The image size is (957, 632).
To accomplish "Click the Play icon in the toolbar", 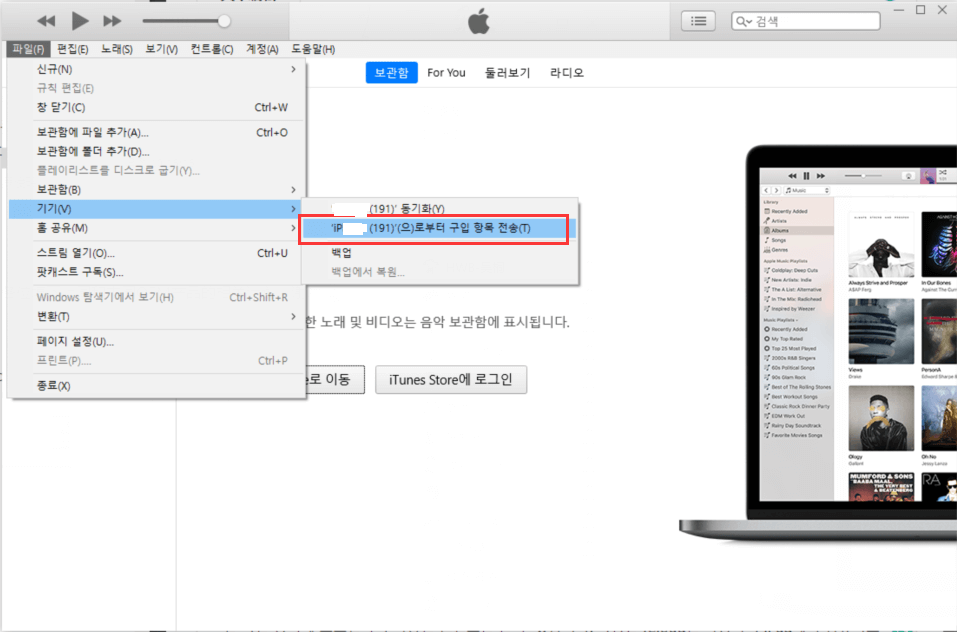I will click(x=79, y=19).
